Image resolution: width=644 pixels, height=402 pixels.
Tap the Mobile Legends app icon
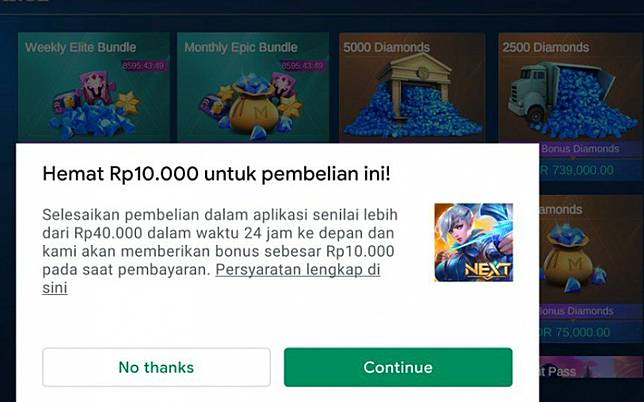(474, 242)
